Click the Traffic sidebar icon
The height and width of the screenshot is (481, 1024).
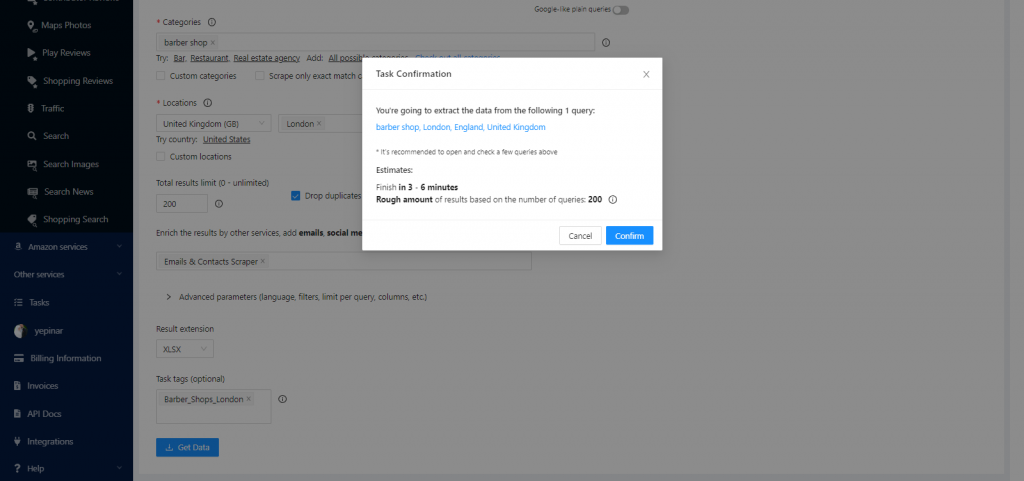click(x=32, y=108)
